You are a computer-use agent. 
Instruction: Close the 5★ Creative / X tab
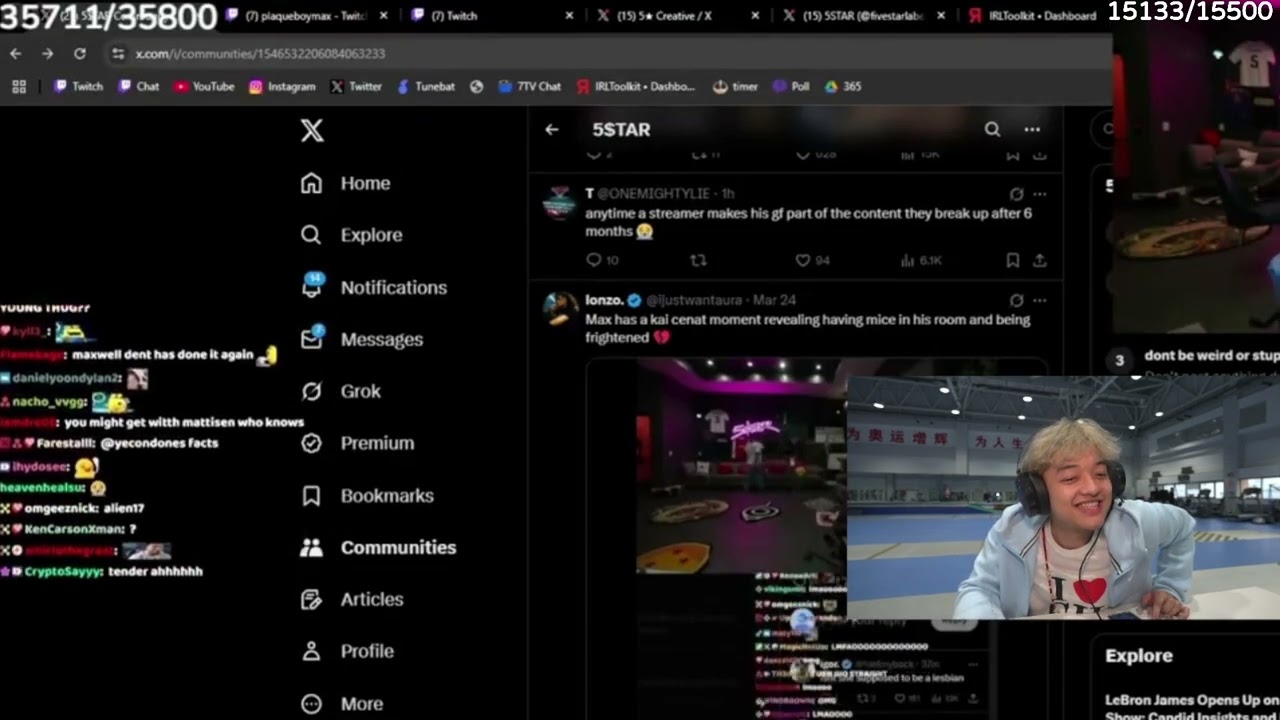(x=755, y=16)
